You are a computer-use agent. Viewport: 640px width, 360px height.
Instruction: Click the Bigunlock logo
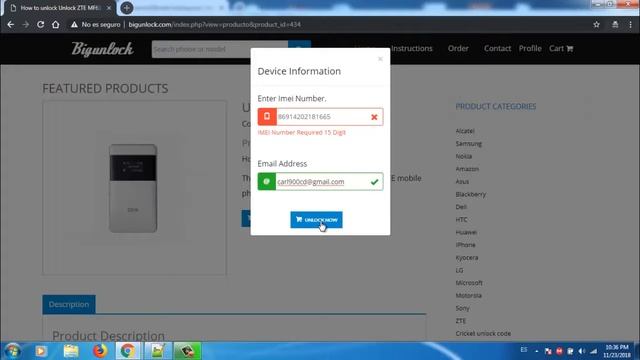[x=102, y=49]
